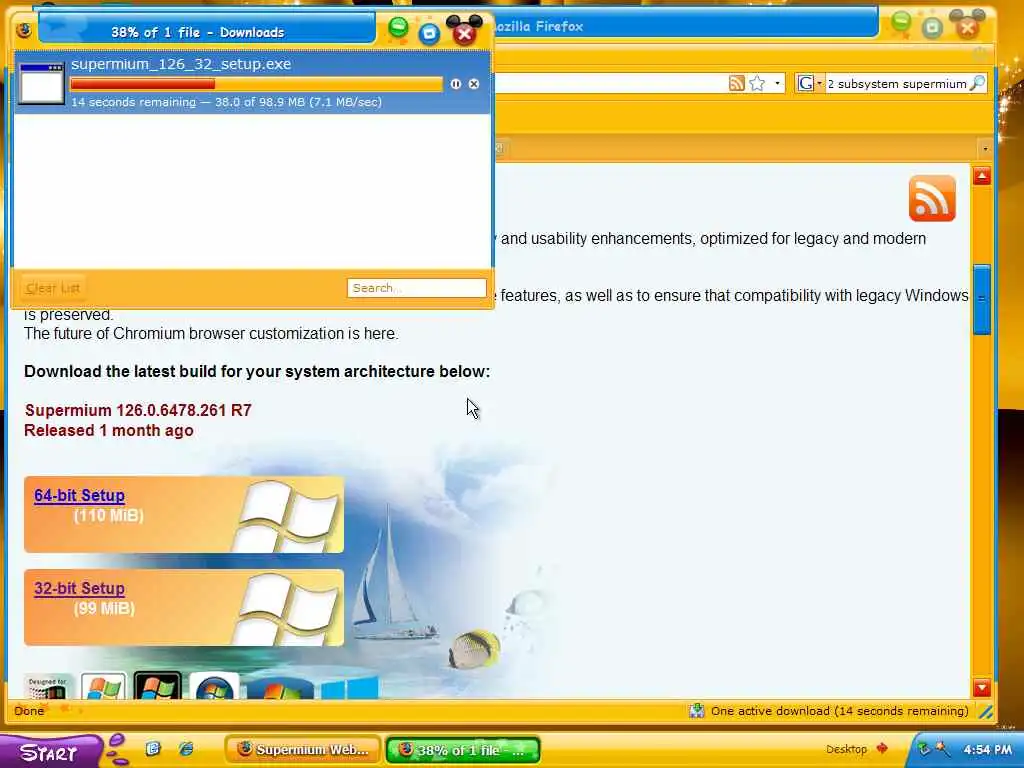1024x768 pixels.
Task: Open the address bar history dropdown arrow
Action: coord(776,84)
